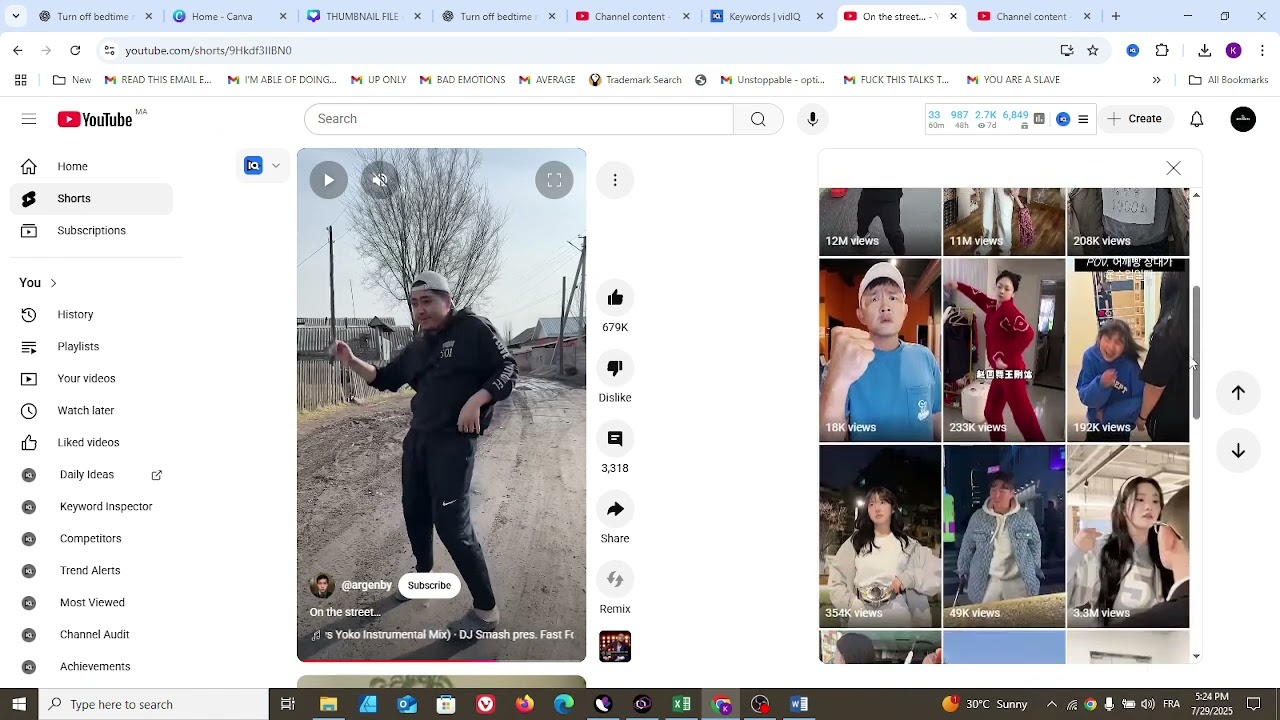Open Most Viewed in the sidebar

click(91, 603)
